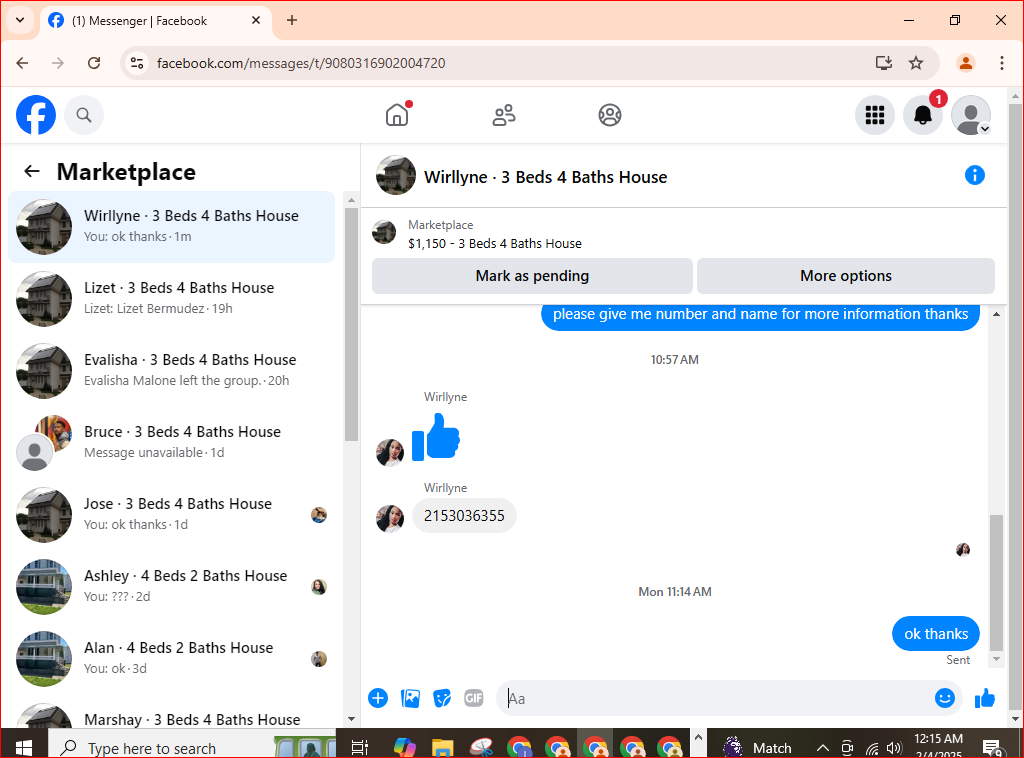The width and height of the screenshot is (1024, 758).
Task: Open the Marshay 3 Beds 4 Baths conversation
Action: [172, 715]
